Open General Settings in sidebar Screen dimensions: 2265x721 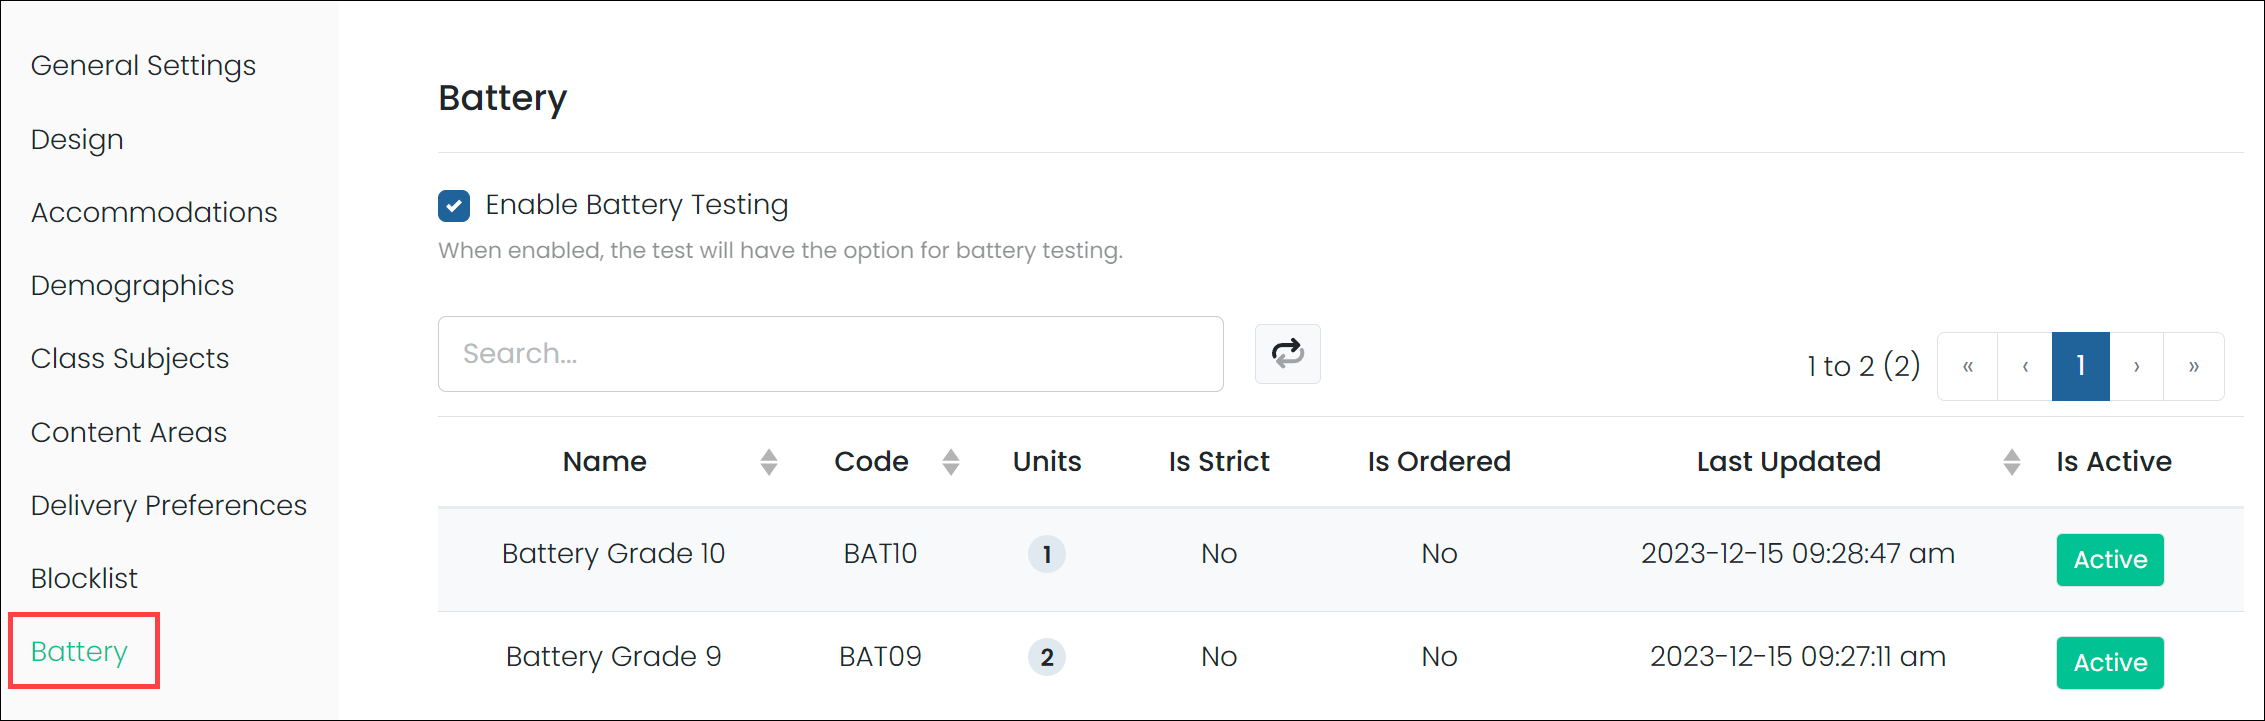[x=143, y=66]
